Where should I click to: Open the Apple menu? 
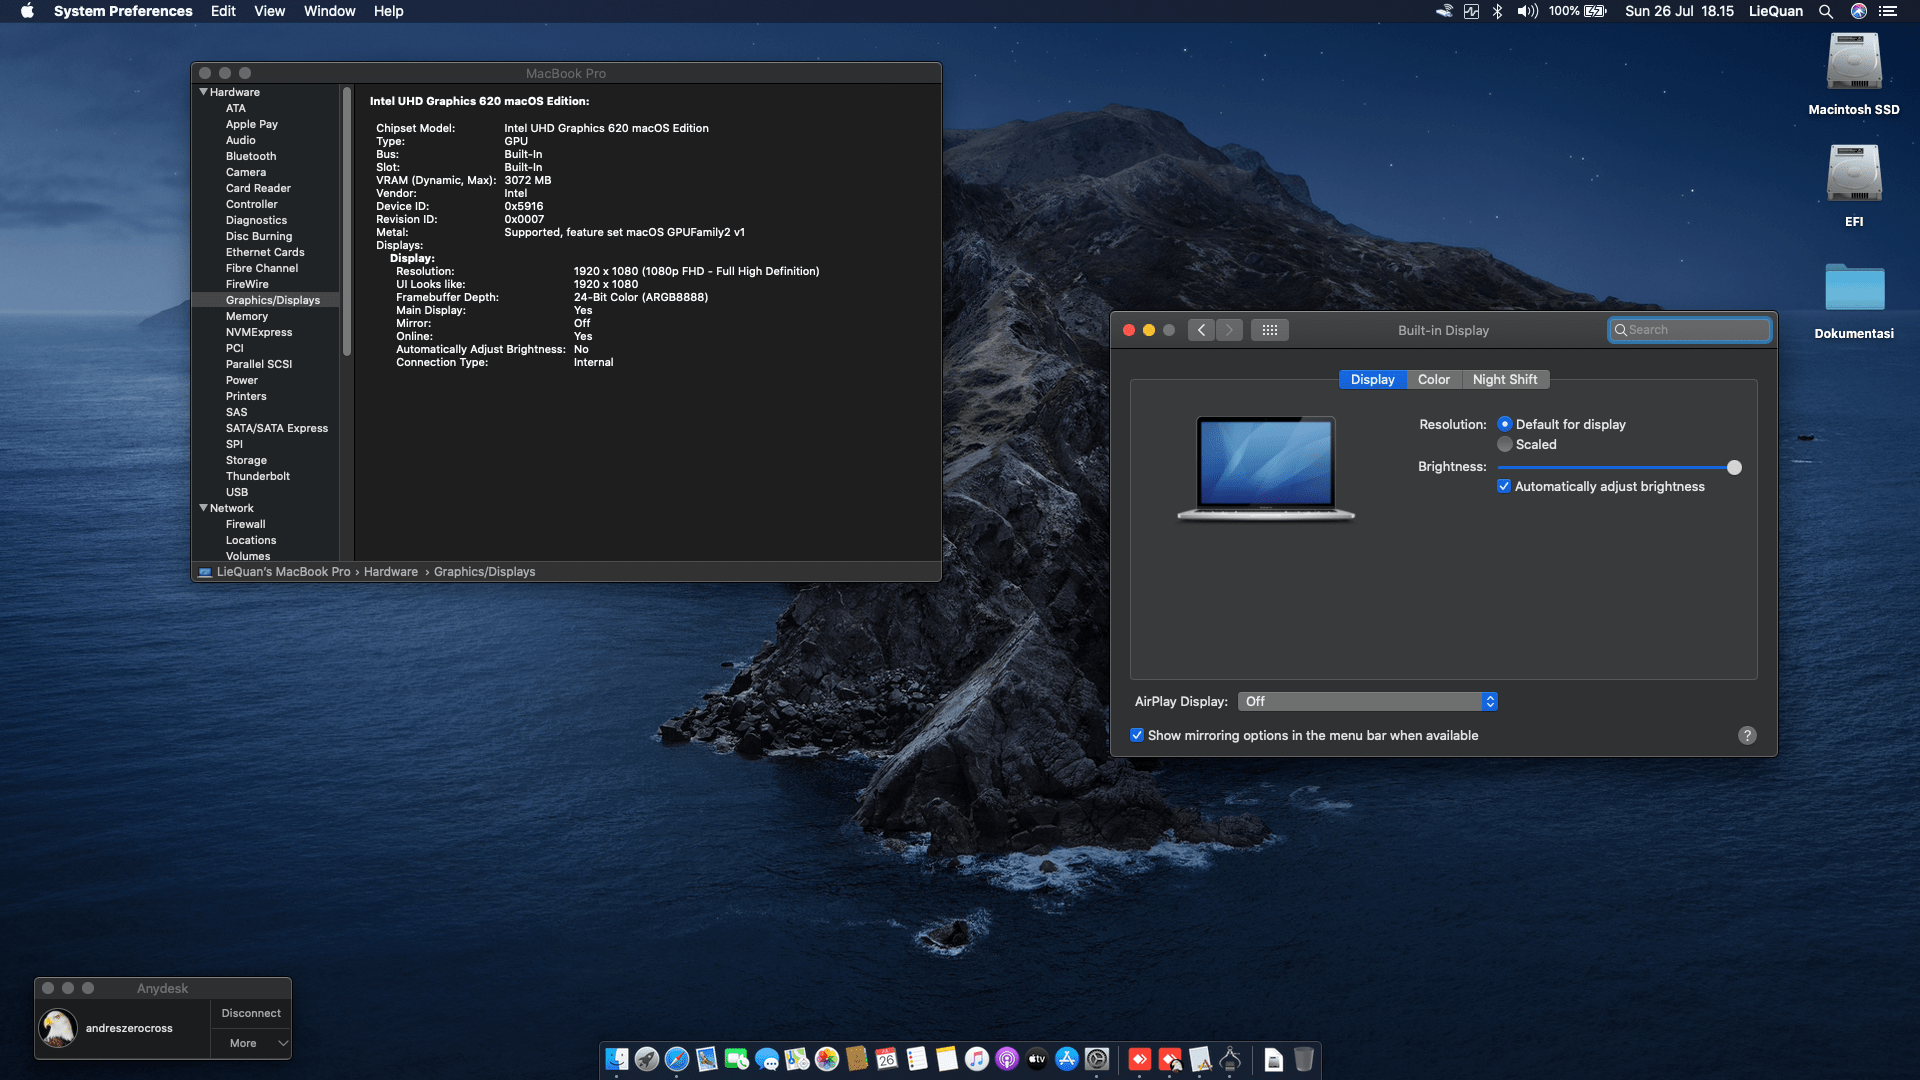click(x=27, y=11)
